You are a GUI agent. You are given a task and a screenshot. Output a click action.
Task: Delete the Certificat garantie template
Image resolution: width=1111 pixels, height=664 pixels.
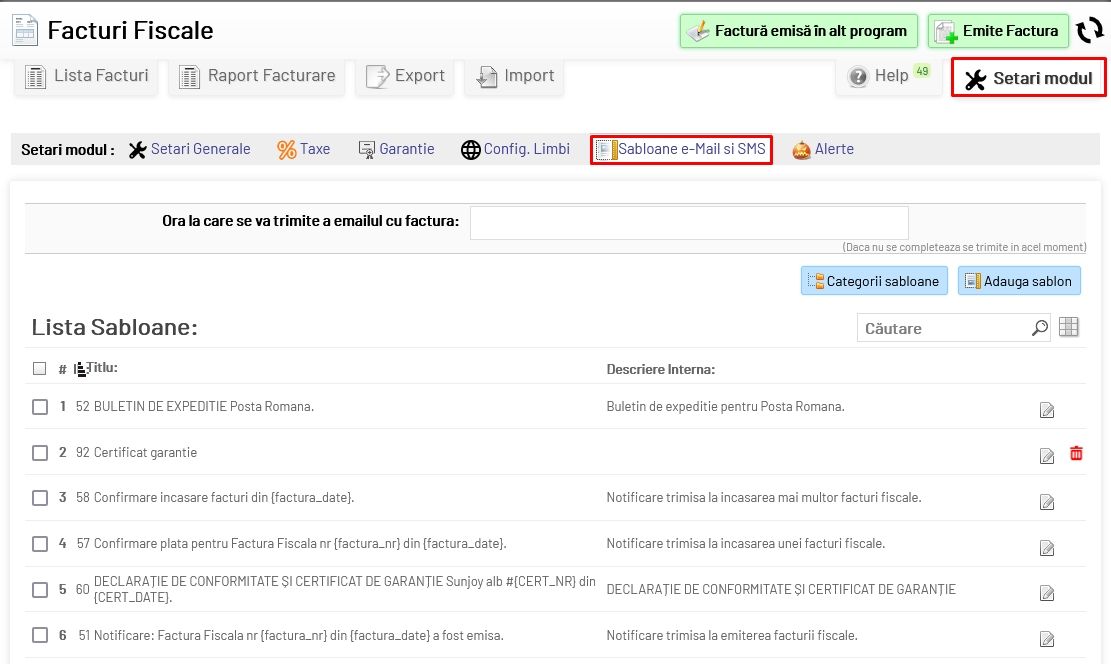[1076, 453]
